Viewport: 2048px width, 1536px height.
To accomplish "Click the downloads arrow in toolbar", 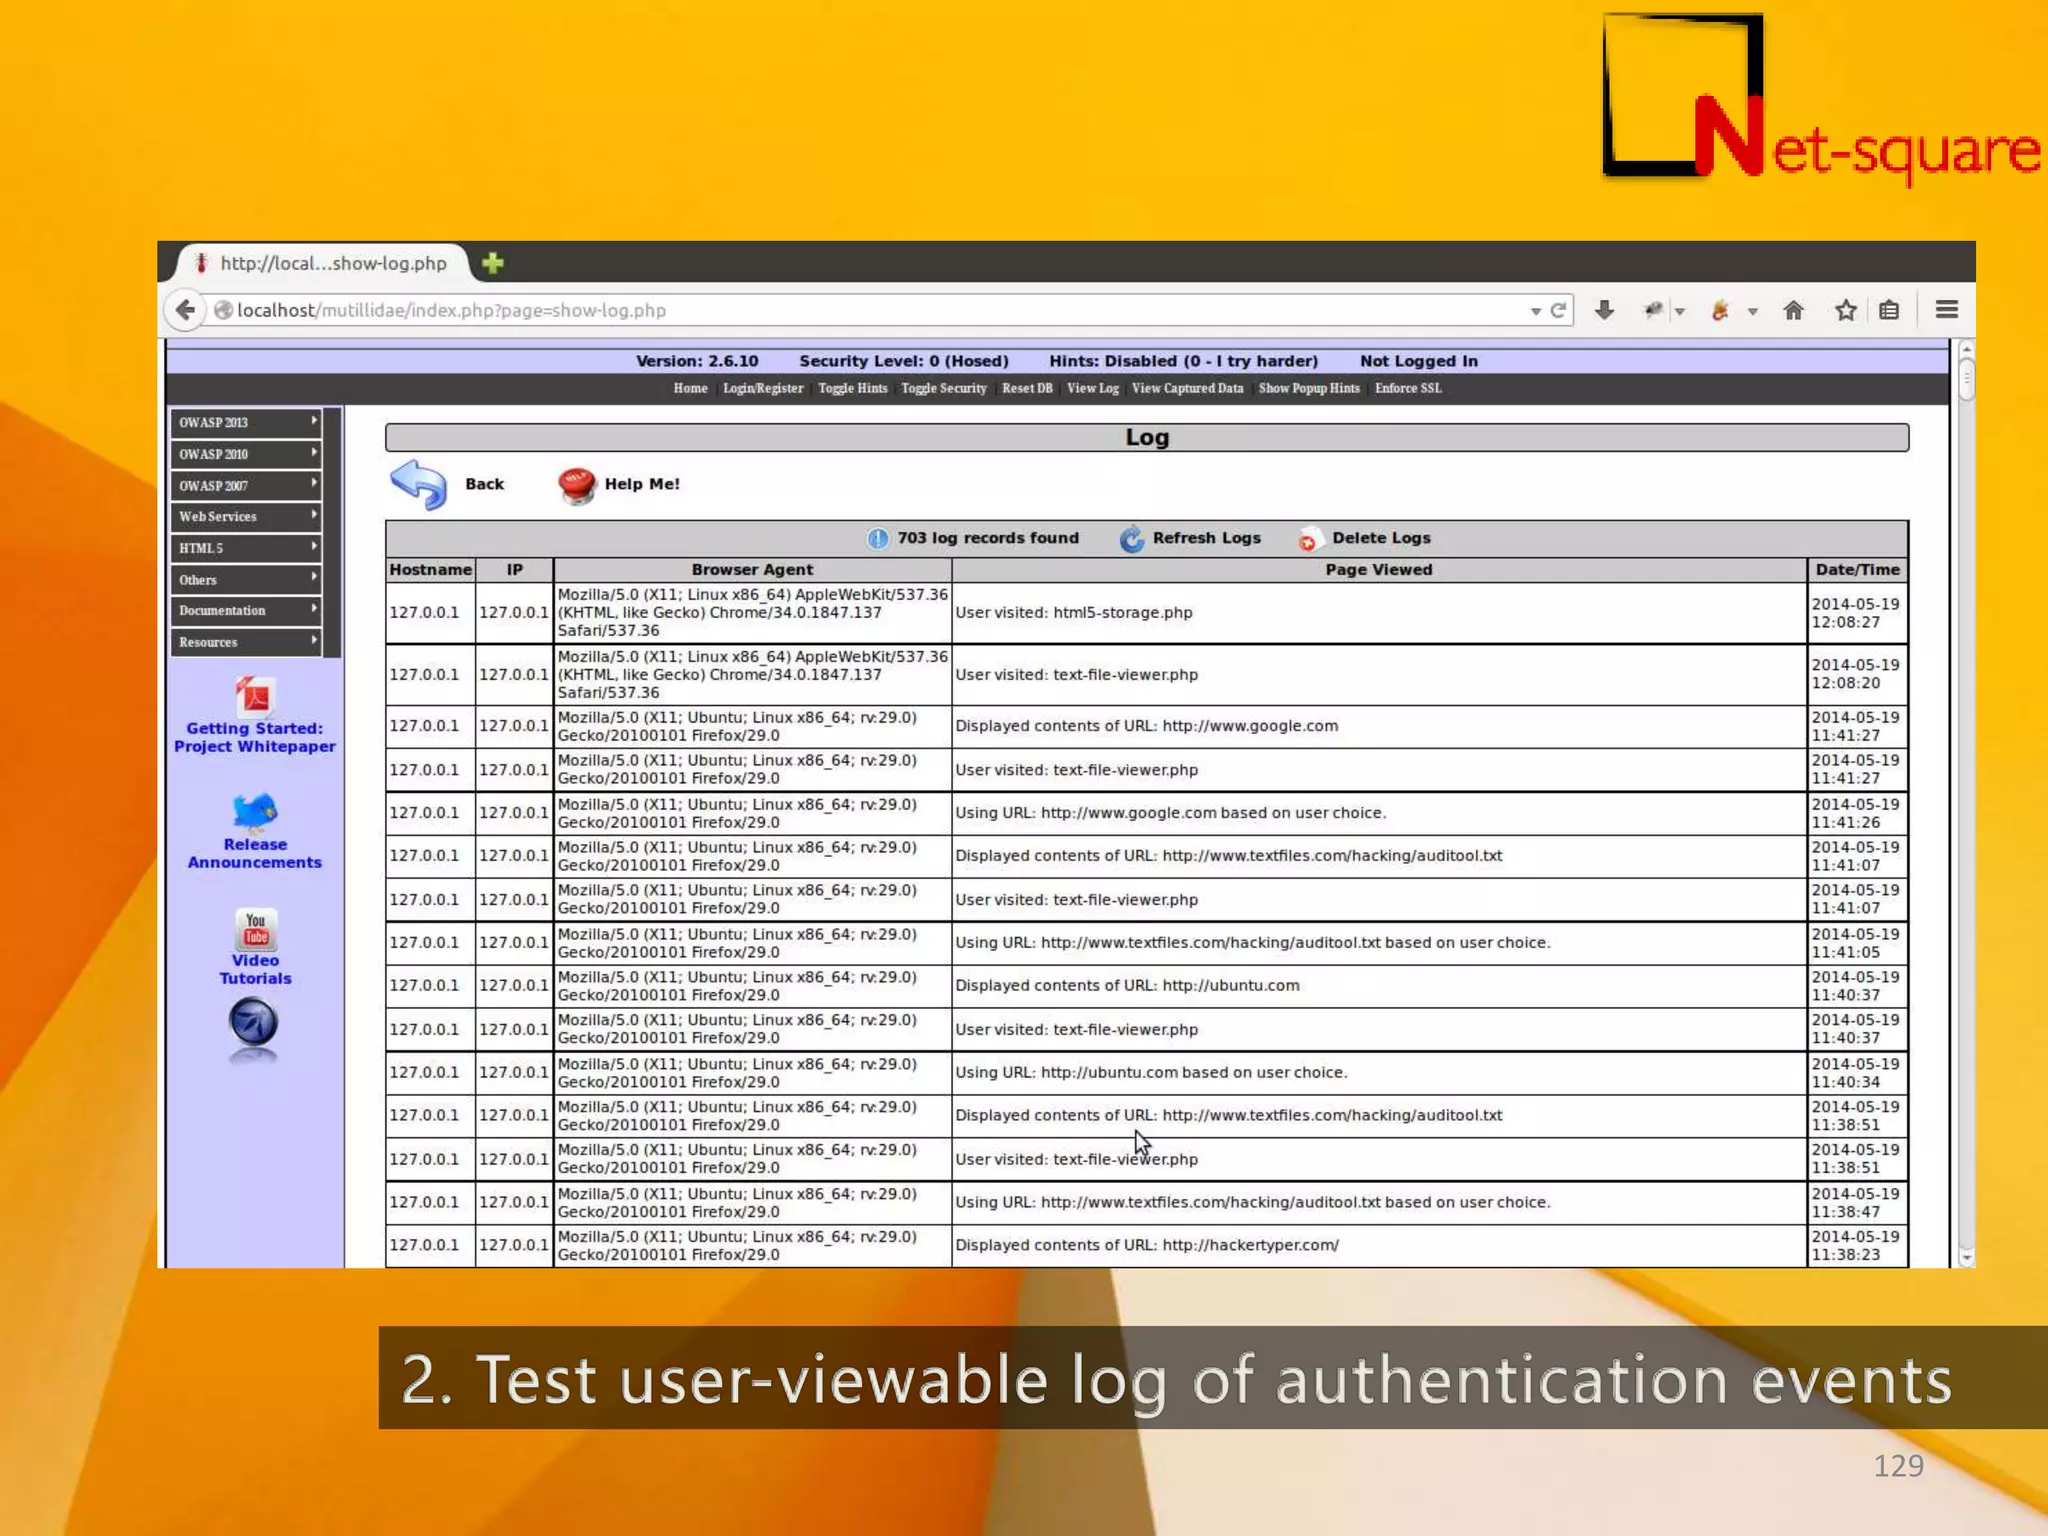I will (1604, 311).
